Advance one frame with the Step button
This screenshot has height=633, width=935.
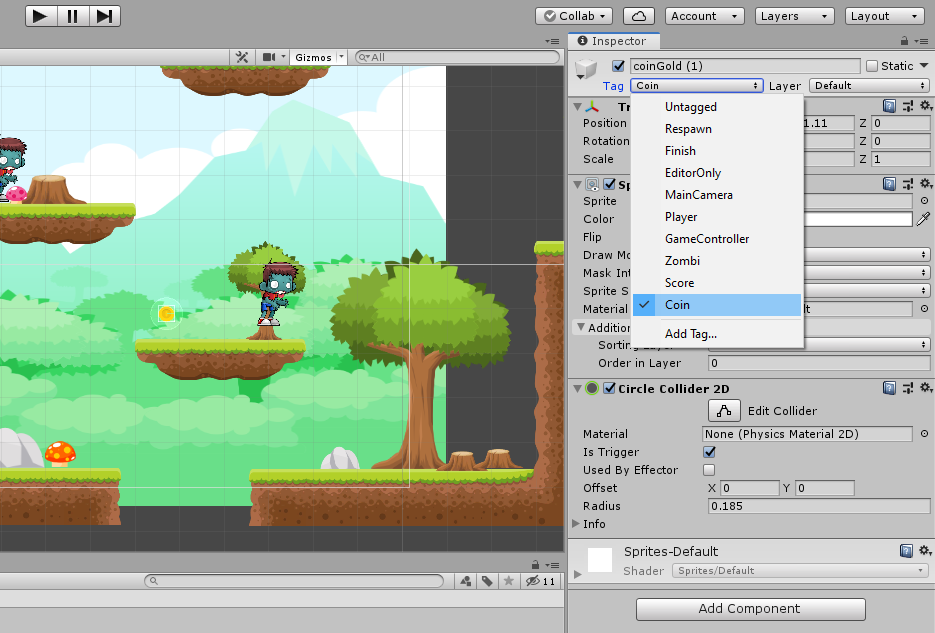(104, 16)
